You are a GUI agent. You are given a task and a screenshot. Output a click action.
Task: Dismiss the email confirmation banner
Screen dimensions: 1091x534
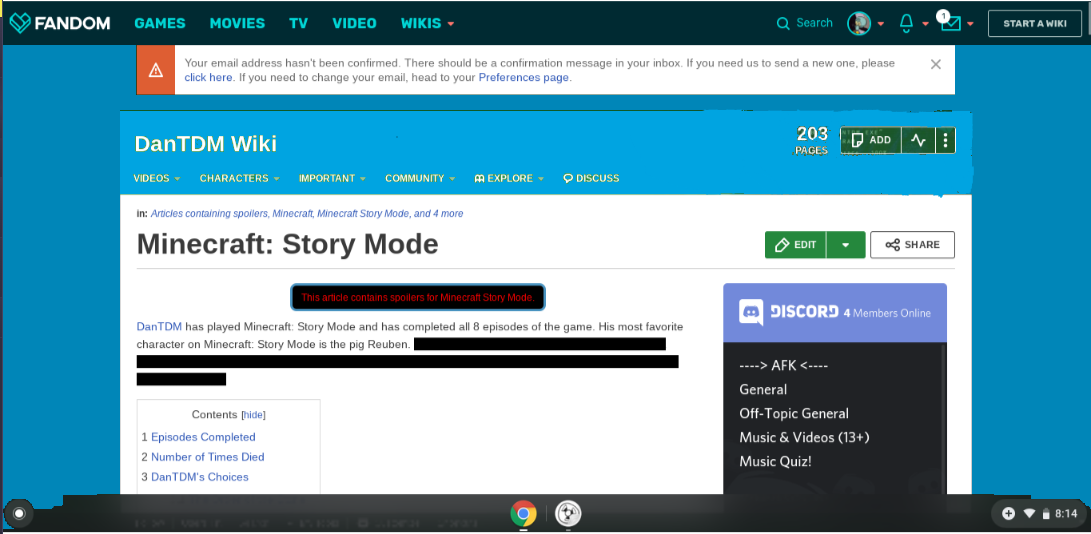935,64
